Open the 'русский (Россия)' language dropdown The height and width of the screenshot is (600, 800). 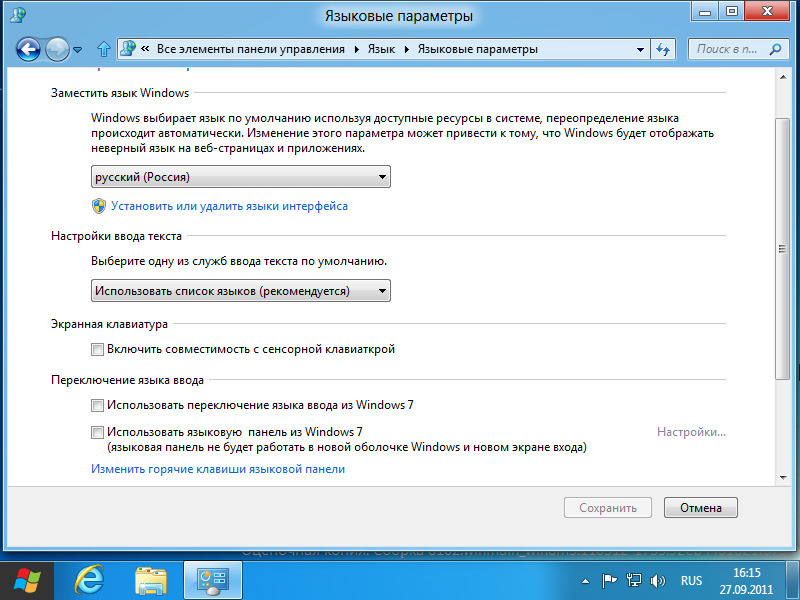coord(241,177)
